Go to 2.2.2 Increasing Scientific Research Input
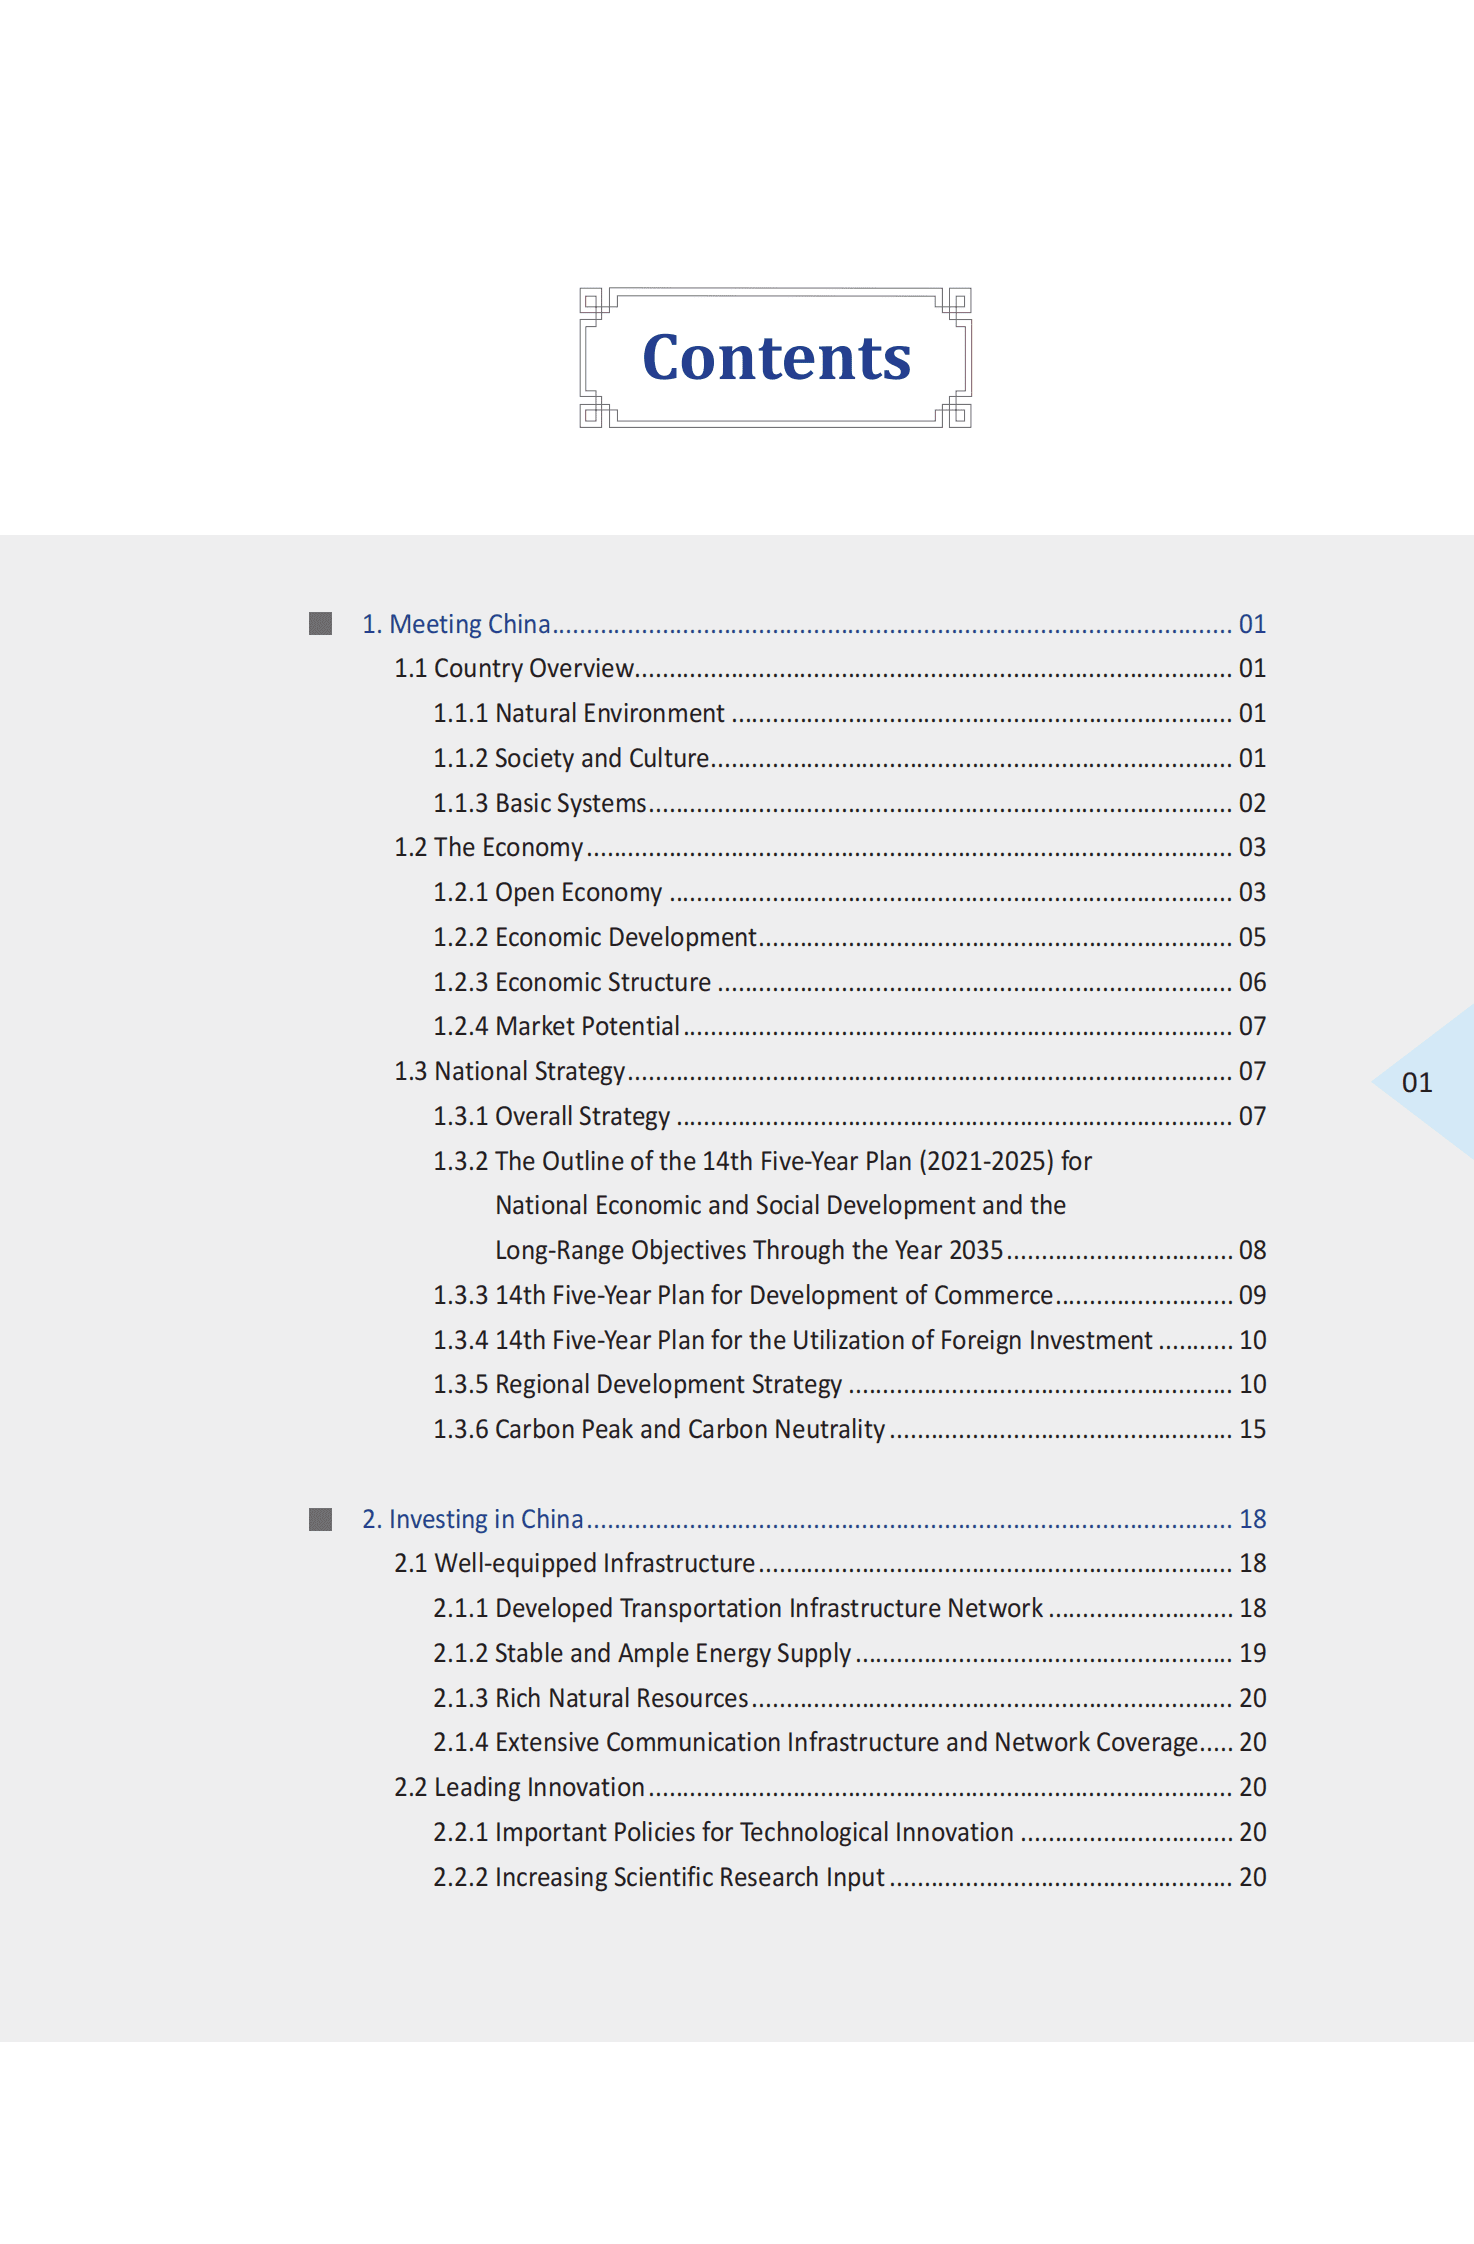This screenshot has width=1474, height=2244. coord(659,1877)
